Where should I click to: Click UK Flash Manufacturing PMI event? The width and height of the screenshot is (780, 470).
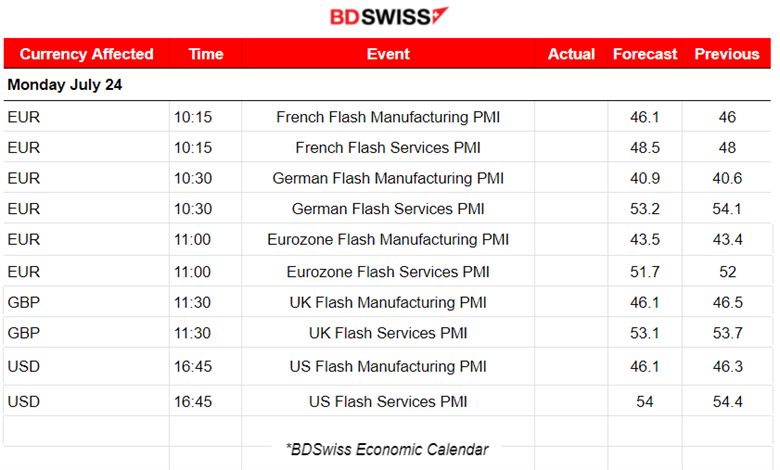(388, 302)
